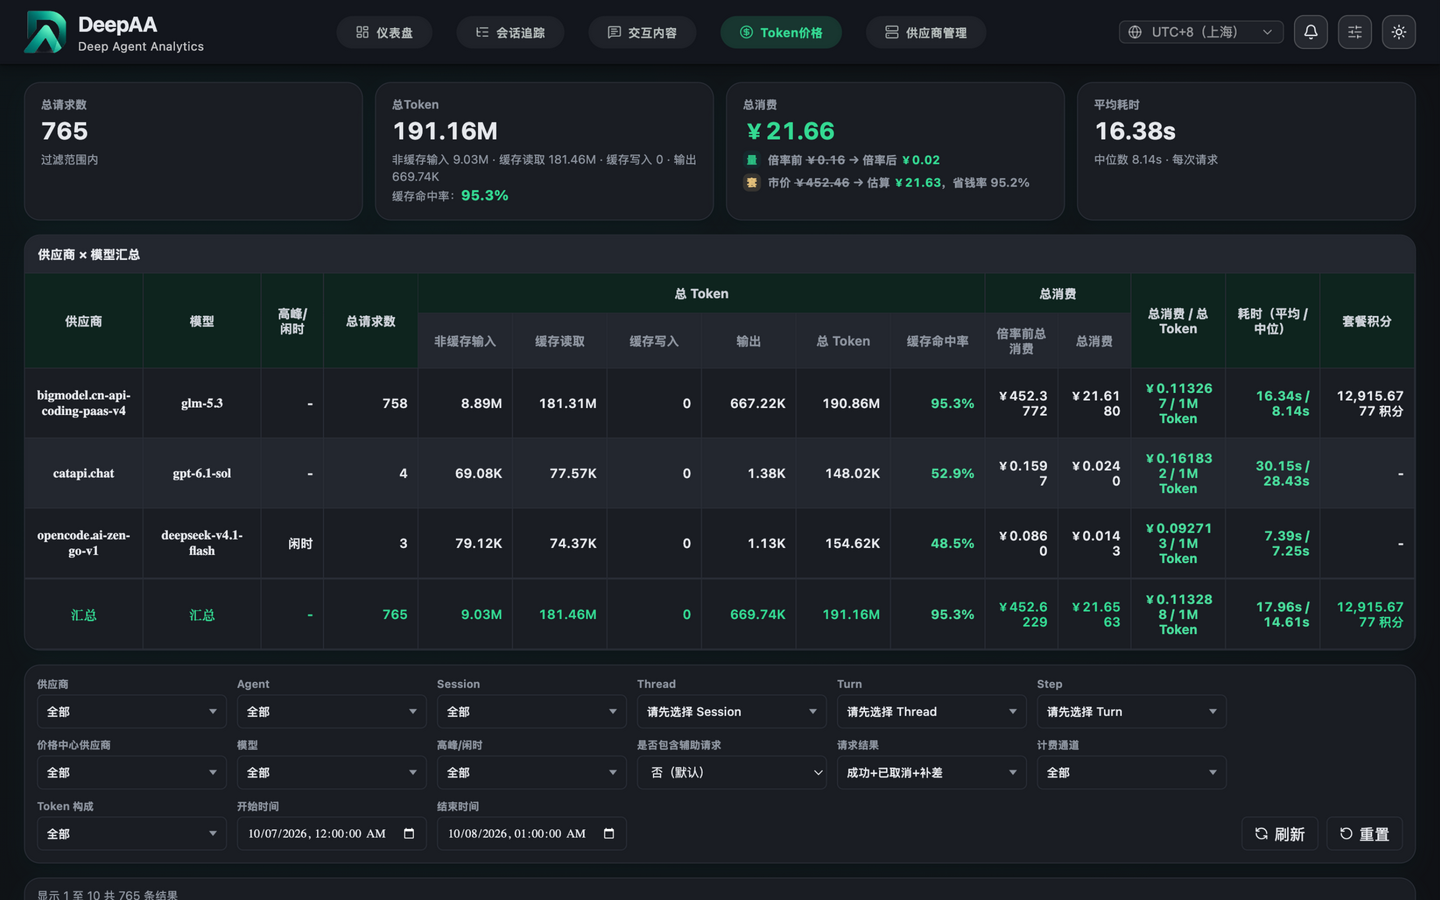Click the 开始时间 date input field

(x=331, y=834)
